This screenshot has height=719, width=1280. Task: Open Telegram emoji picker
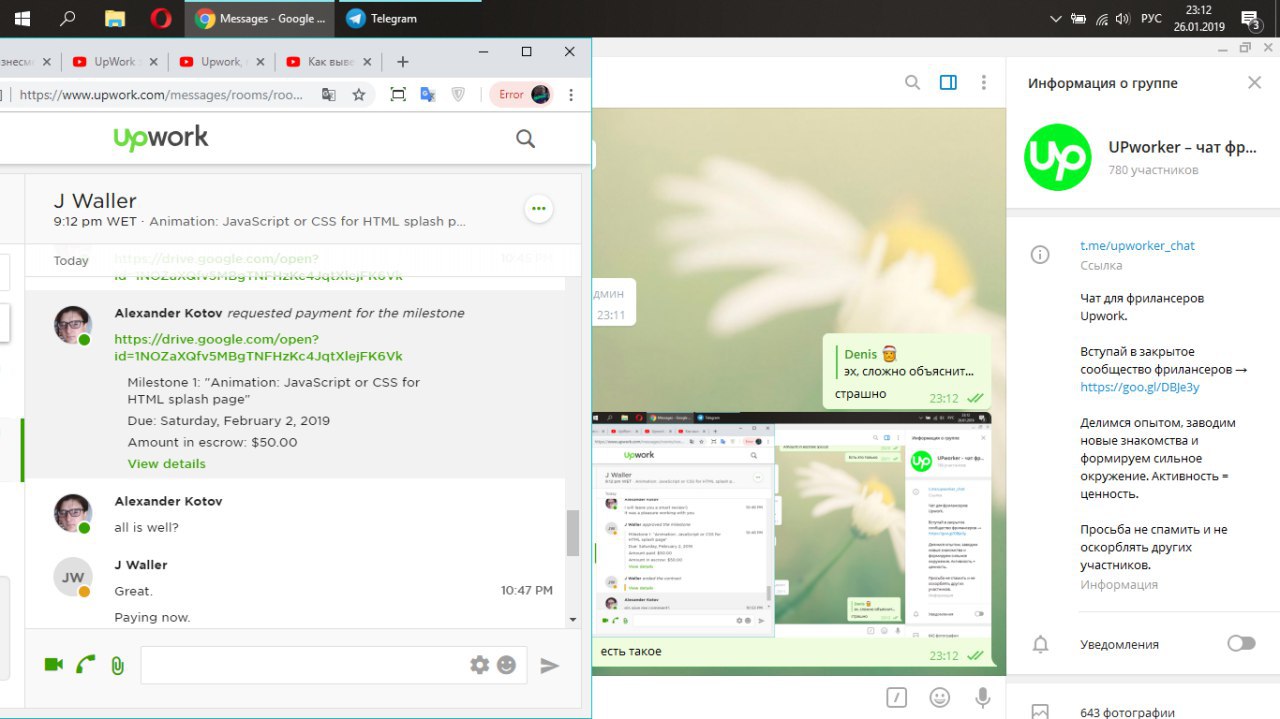coord(940,697)
